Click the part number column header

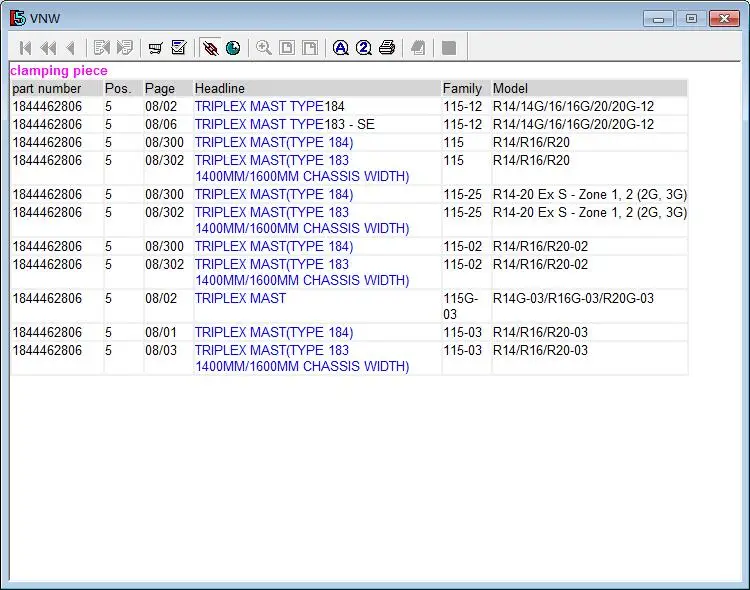click(x=46, y=88)
